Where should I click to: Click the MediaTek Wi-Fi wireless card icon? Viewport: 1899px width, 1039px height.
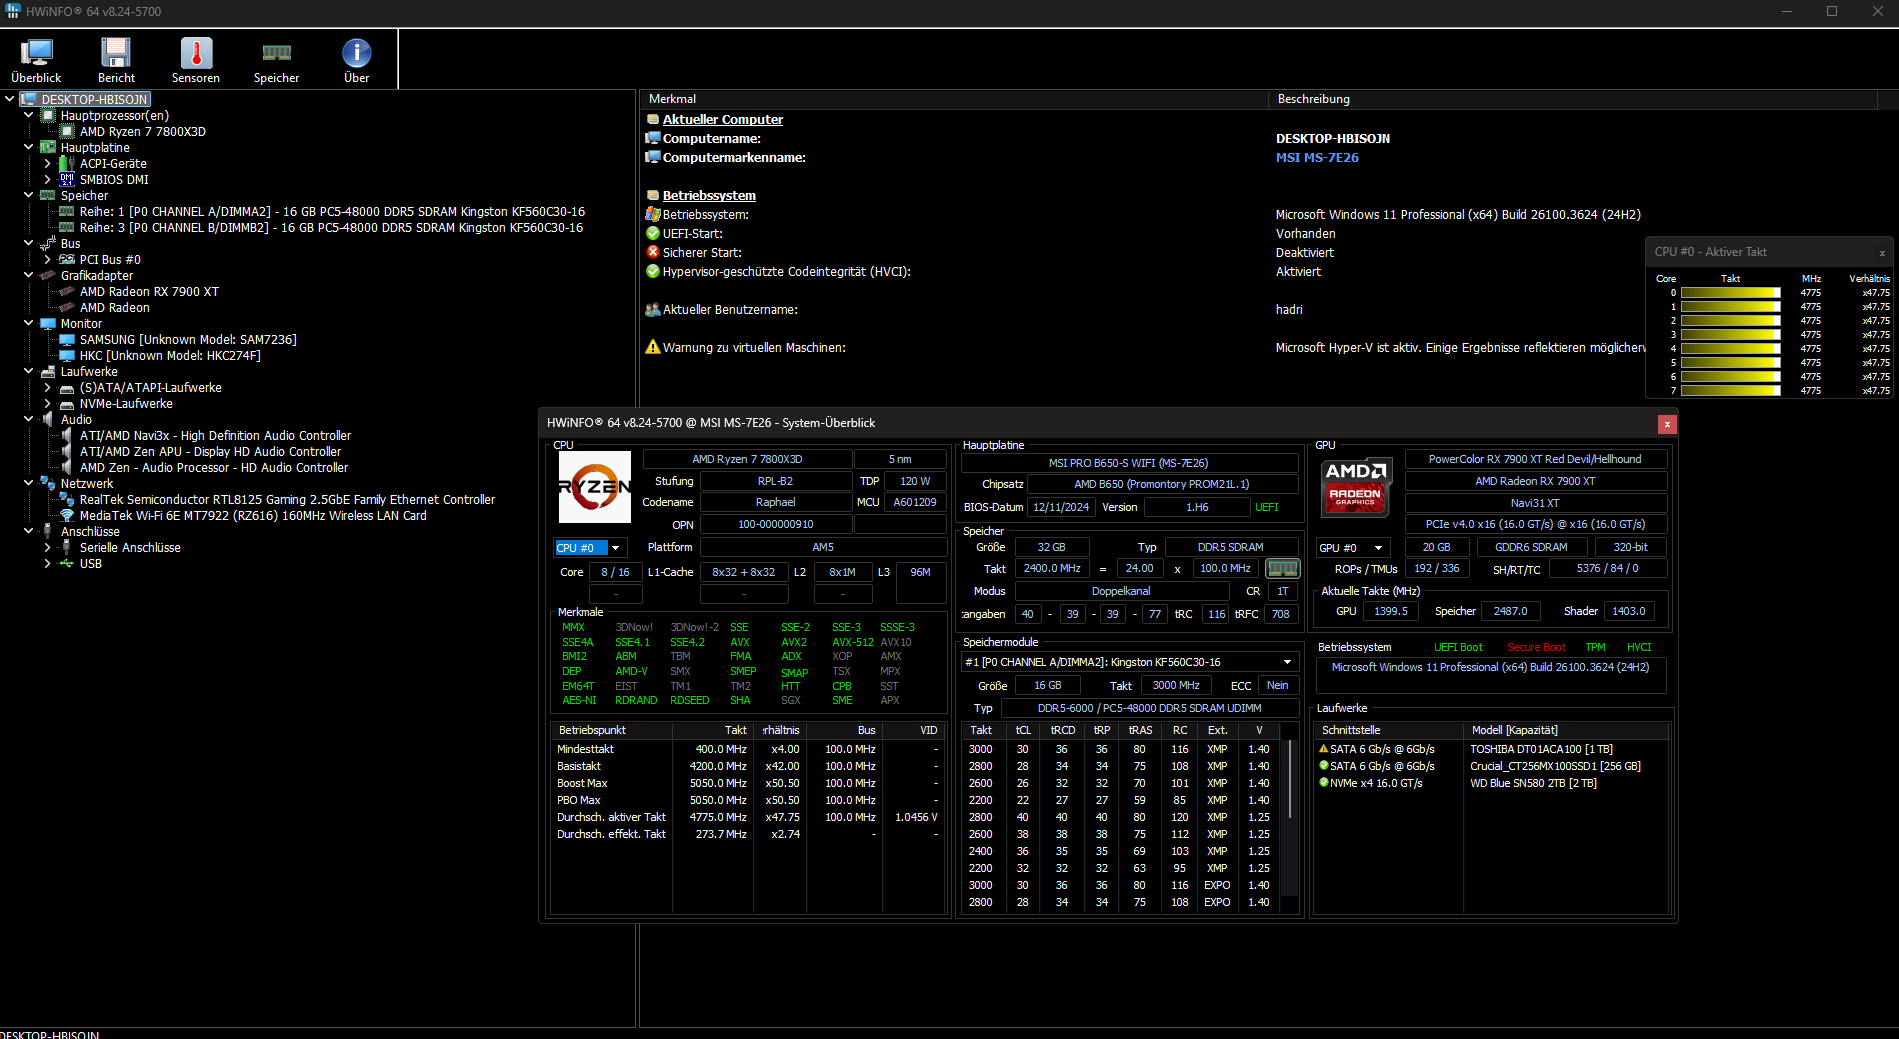point(67,516)
